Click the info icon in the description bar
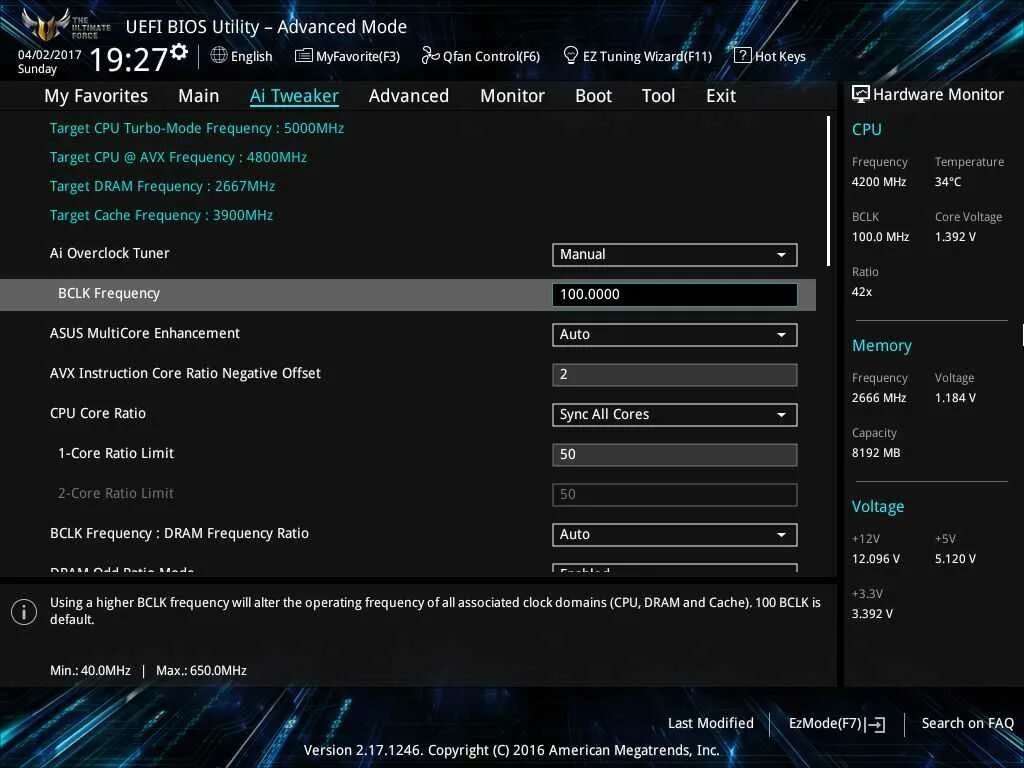 coord(23,611)
